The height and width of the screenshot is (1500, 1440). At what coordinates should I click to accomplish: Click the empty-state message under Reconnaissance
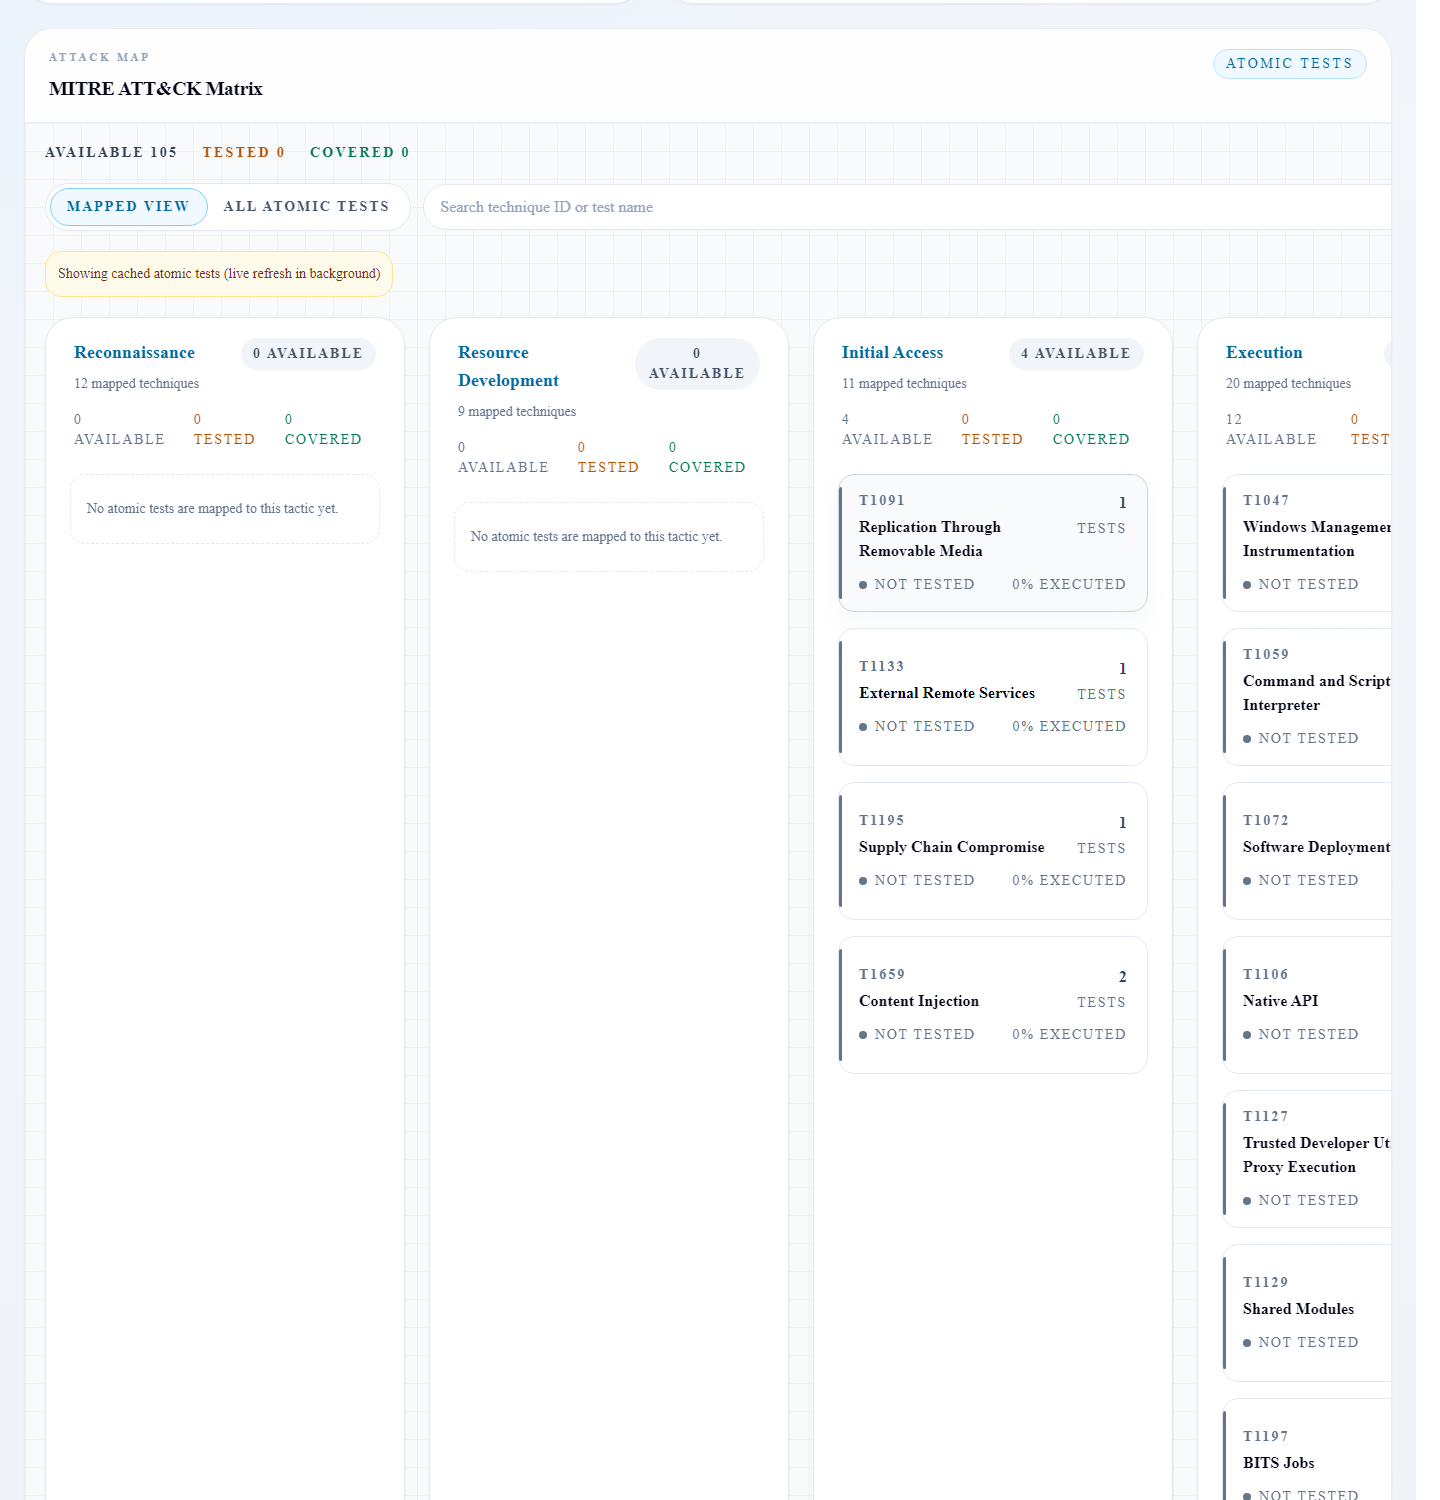tap(225, 509)
